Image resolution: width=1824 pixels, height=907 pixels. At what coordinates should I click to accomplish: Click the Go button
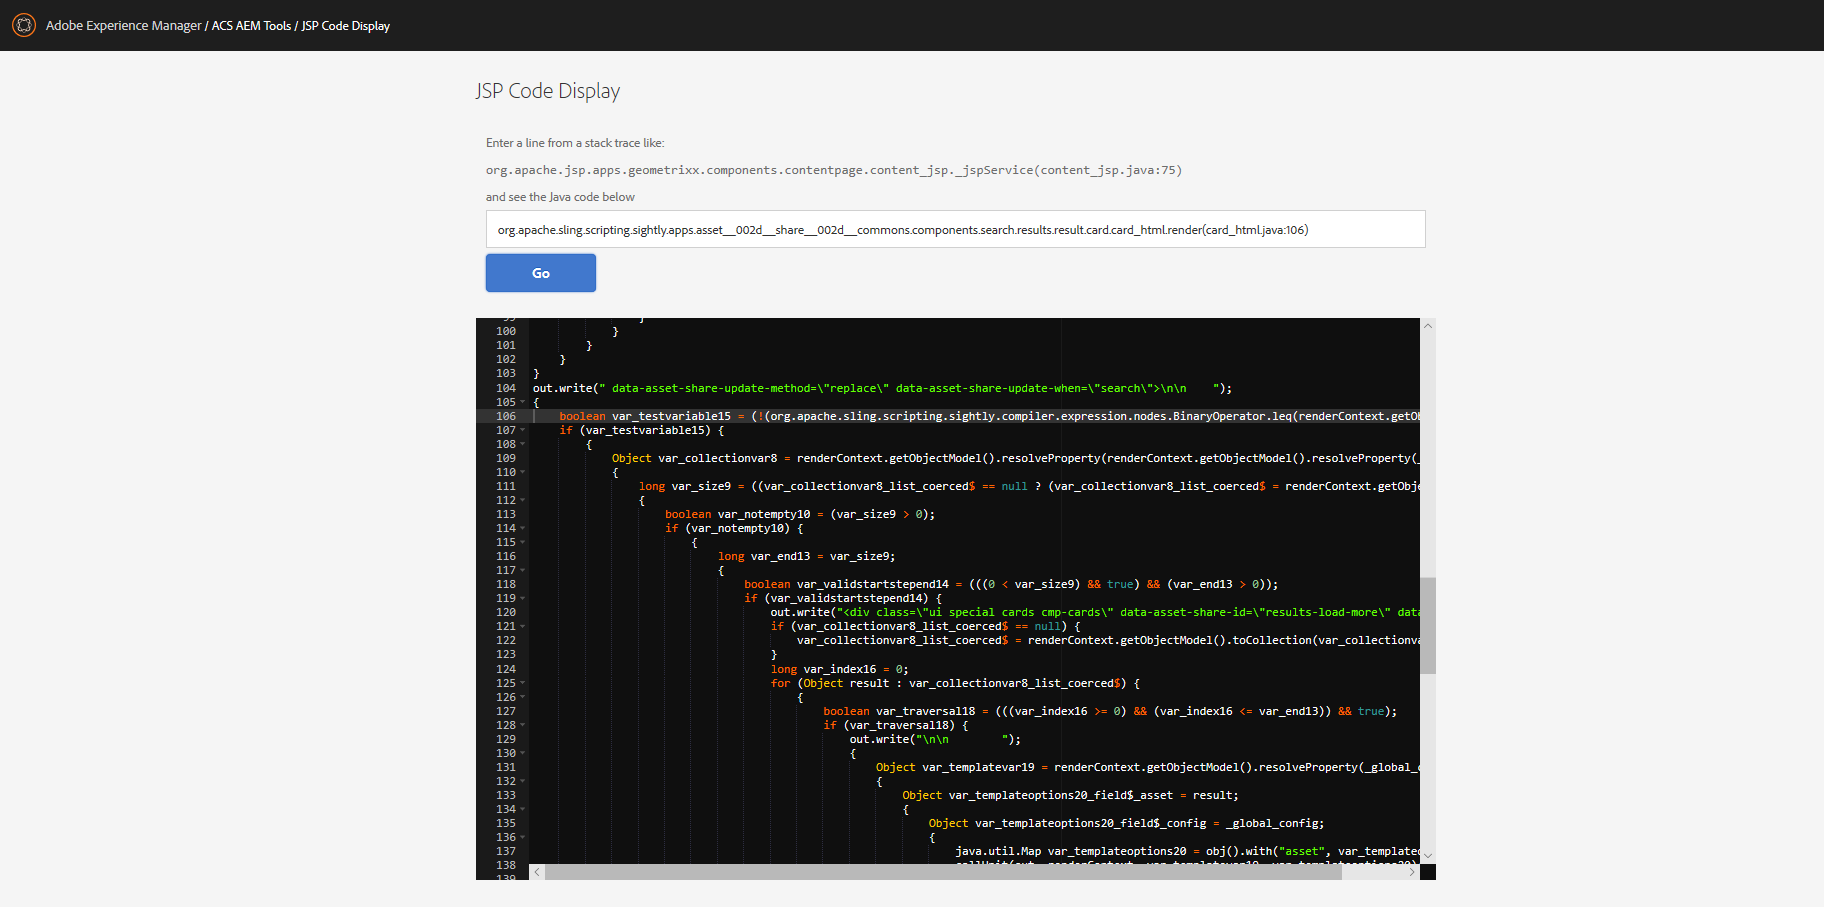click(541, 273)
